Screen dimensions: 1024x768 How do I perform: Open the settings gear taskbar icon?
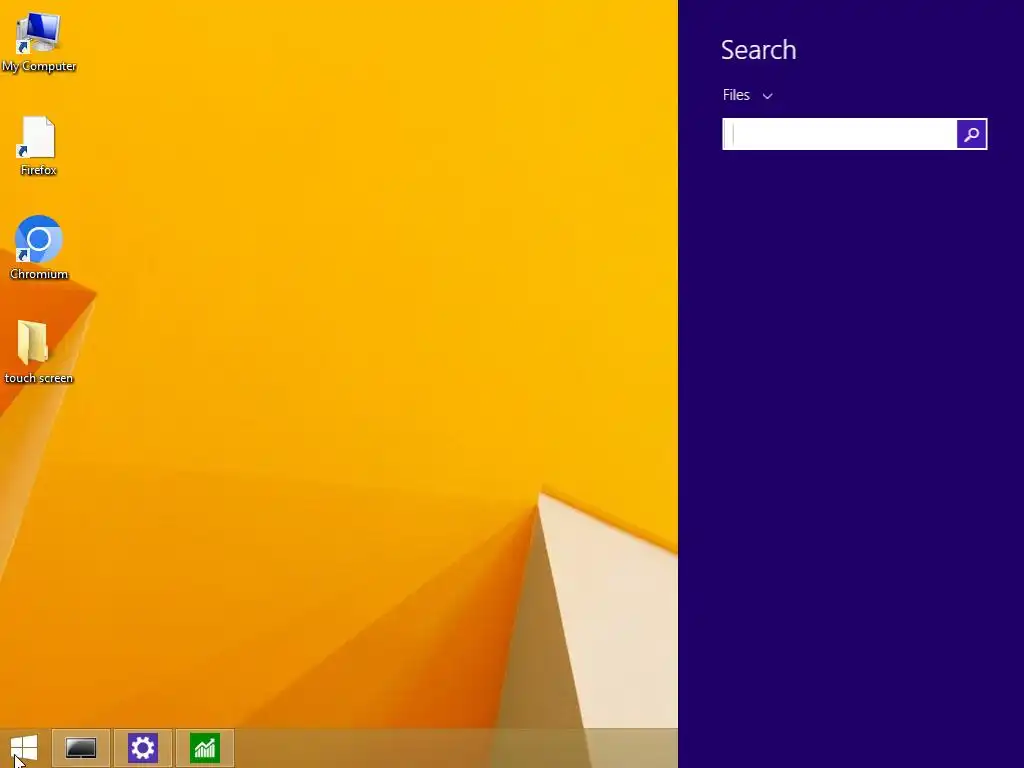[143, 748]
